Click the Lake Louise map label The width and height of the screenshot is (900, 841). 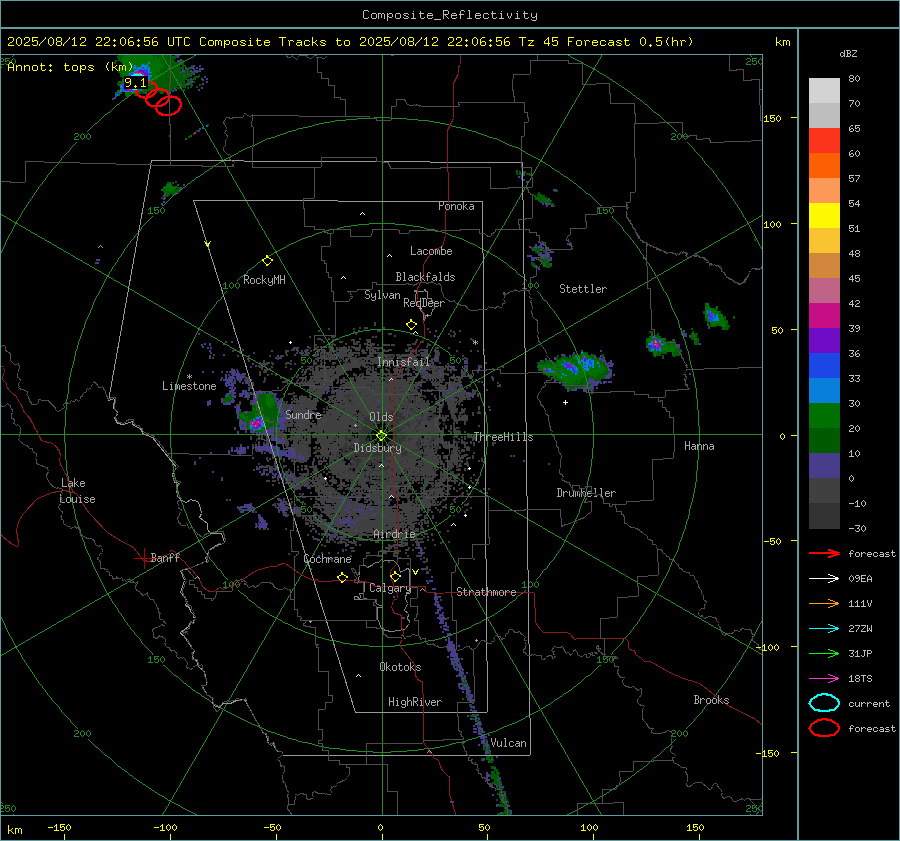[x=77, y=491]
